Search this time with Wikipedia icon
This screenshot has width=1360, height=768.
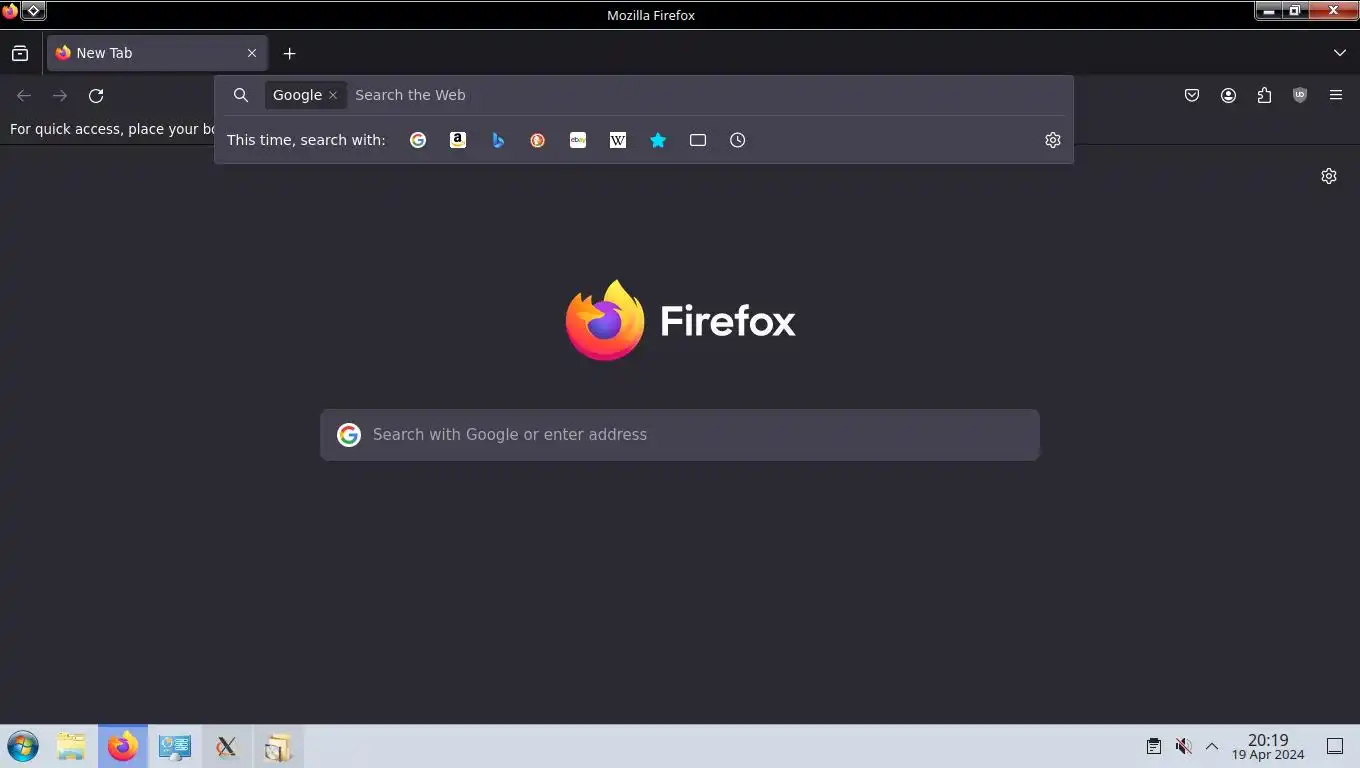click(618, 140)
